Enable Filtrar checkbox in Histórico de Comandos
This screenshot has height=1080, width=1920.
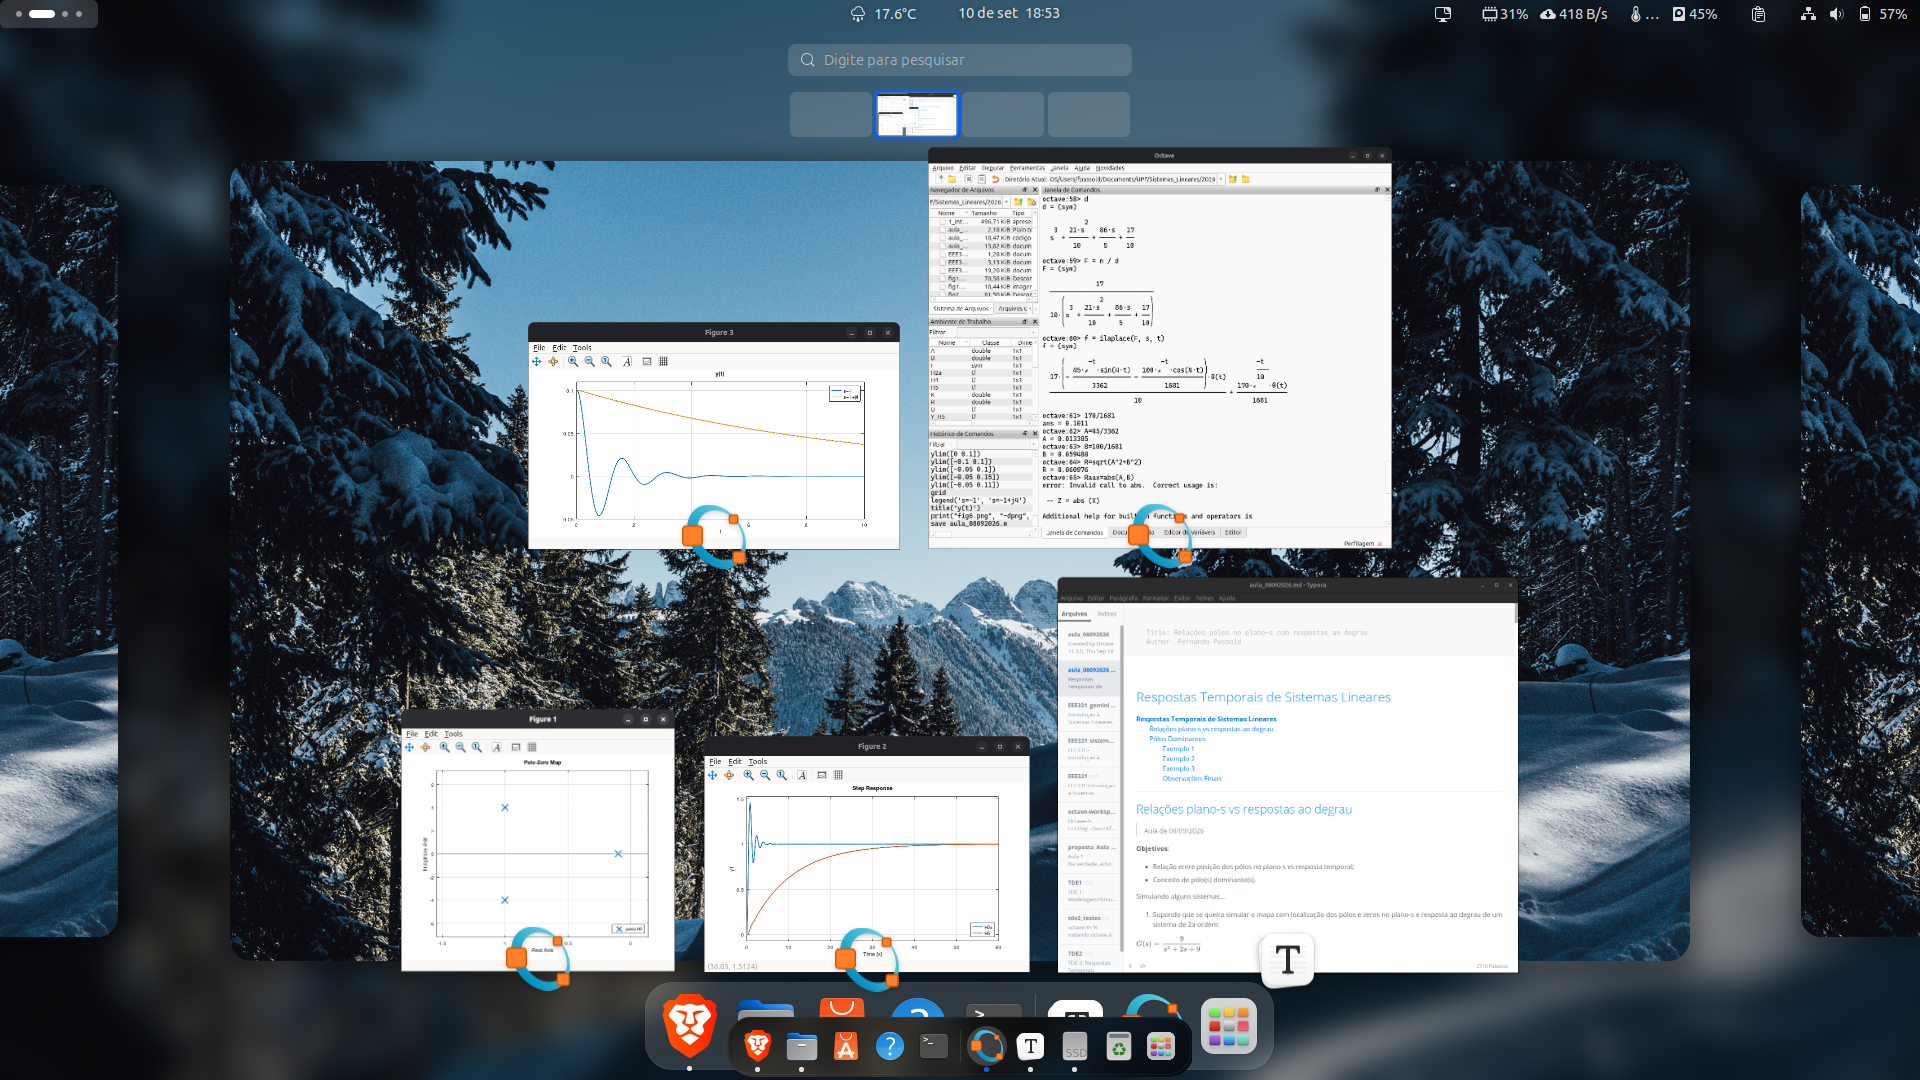pyautogui.click(x=952, y=445)
